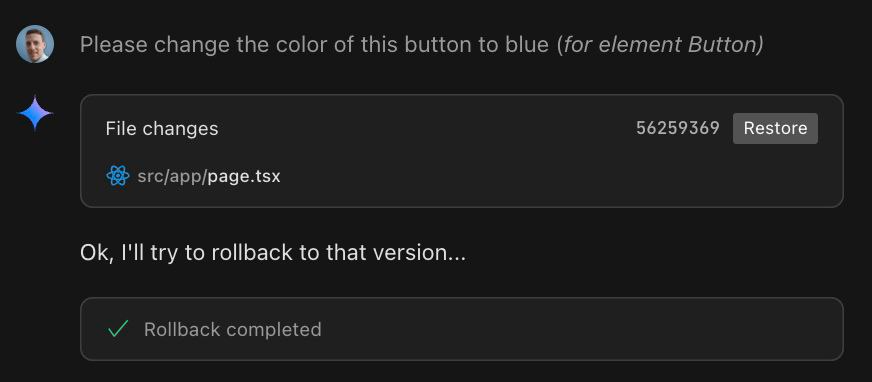Viewport: 872px width, 382px height.
Task: Click the version ID 56259369
Action: pyautogui.click(x=677, y=128)
